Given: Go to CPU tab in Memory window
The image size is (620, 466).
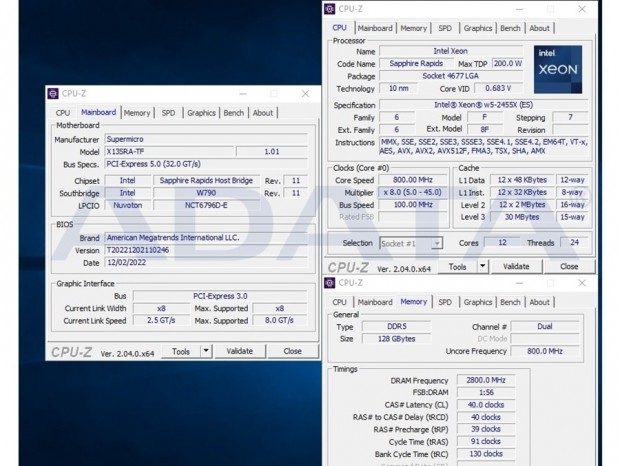Looking at the screenshot, I should [x=339, y=302].
